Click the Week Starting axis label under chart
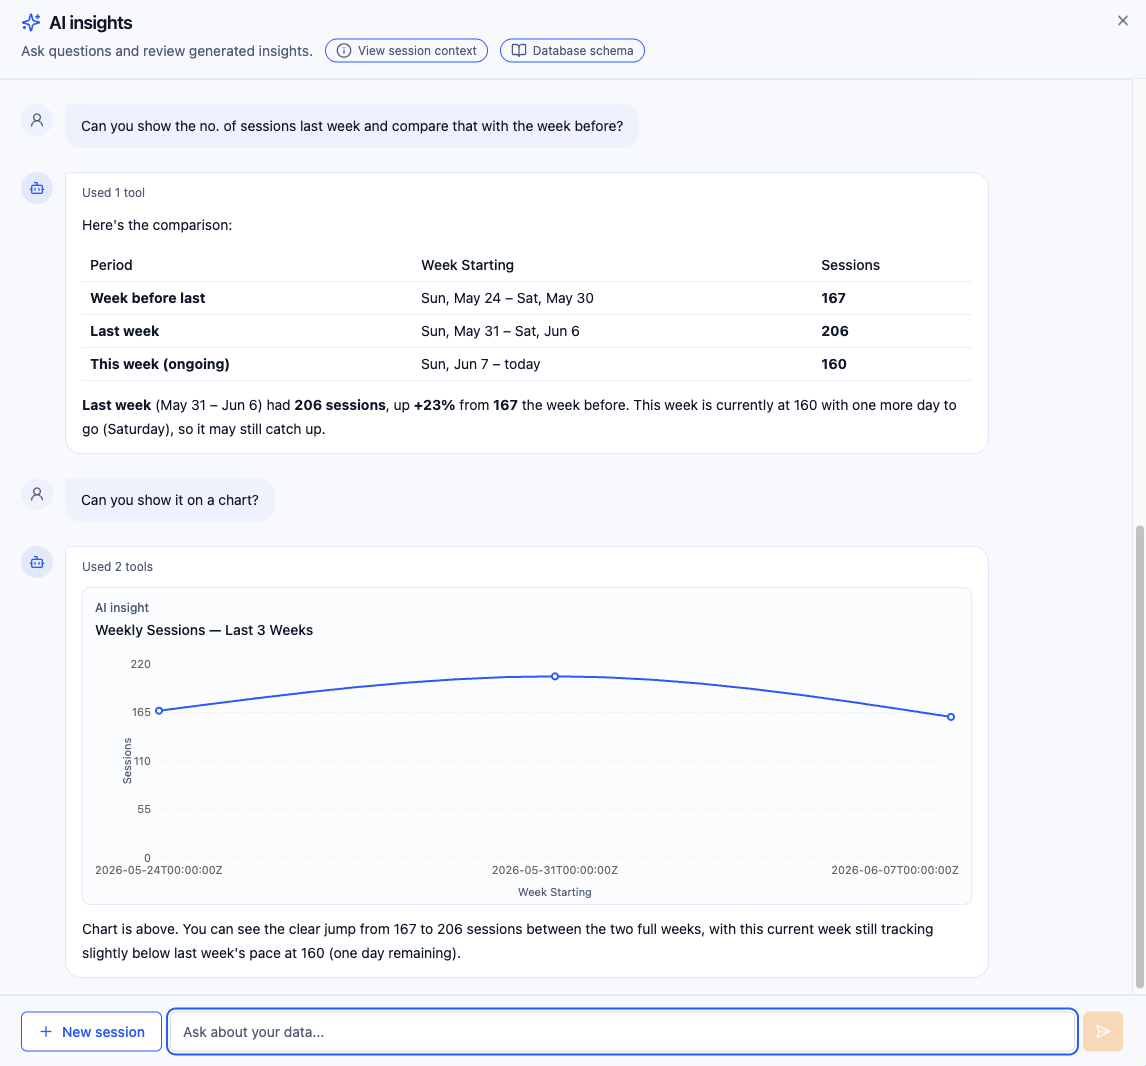This screenshot has width=1146, height=1066. coord(555,892)
